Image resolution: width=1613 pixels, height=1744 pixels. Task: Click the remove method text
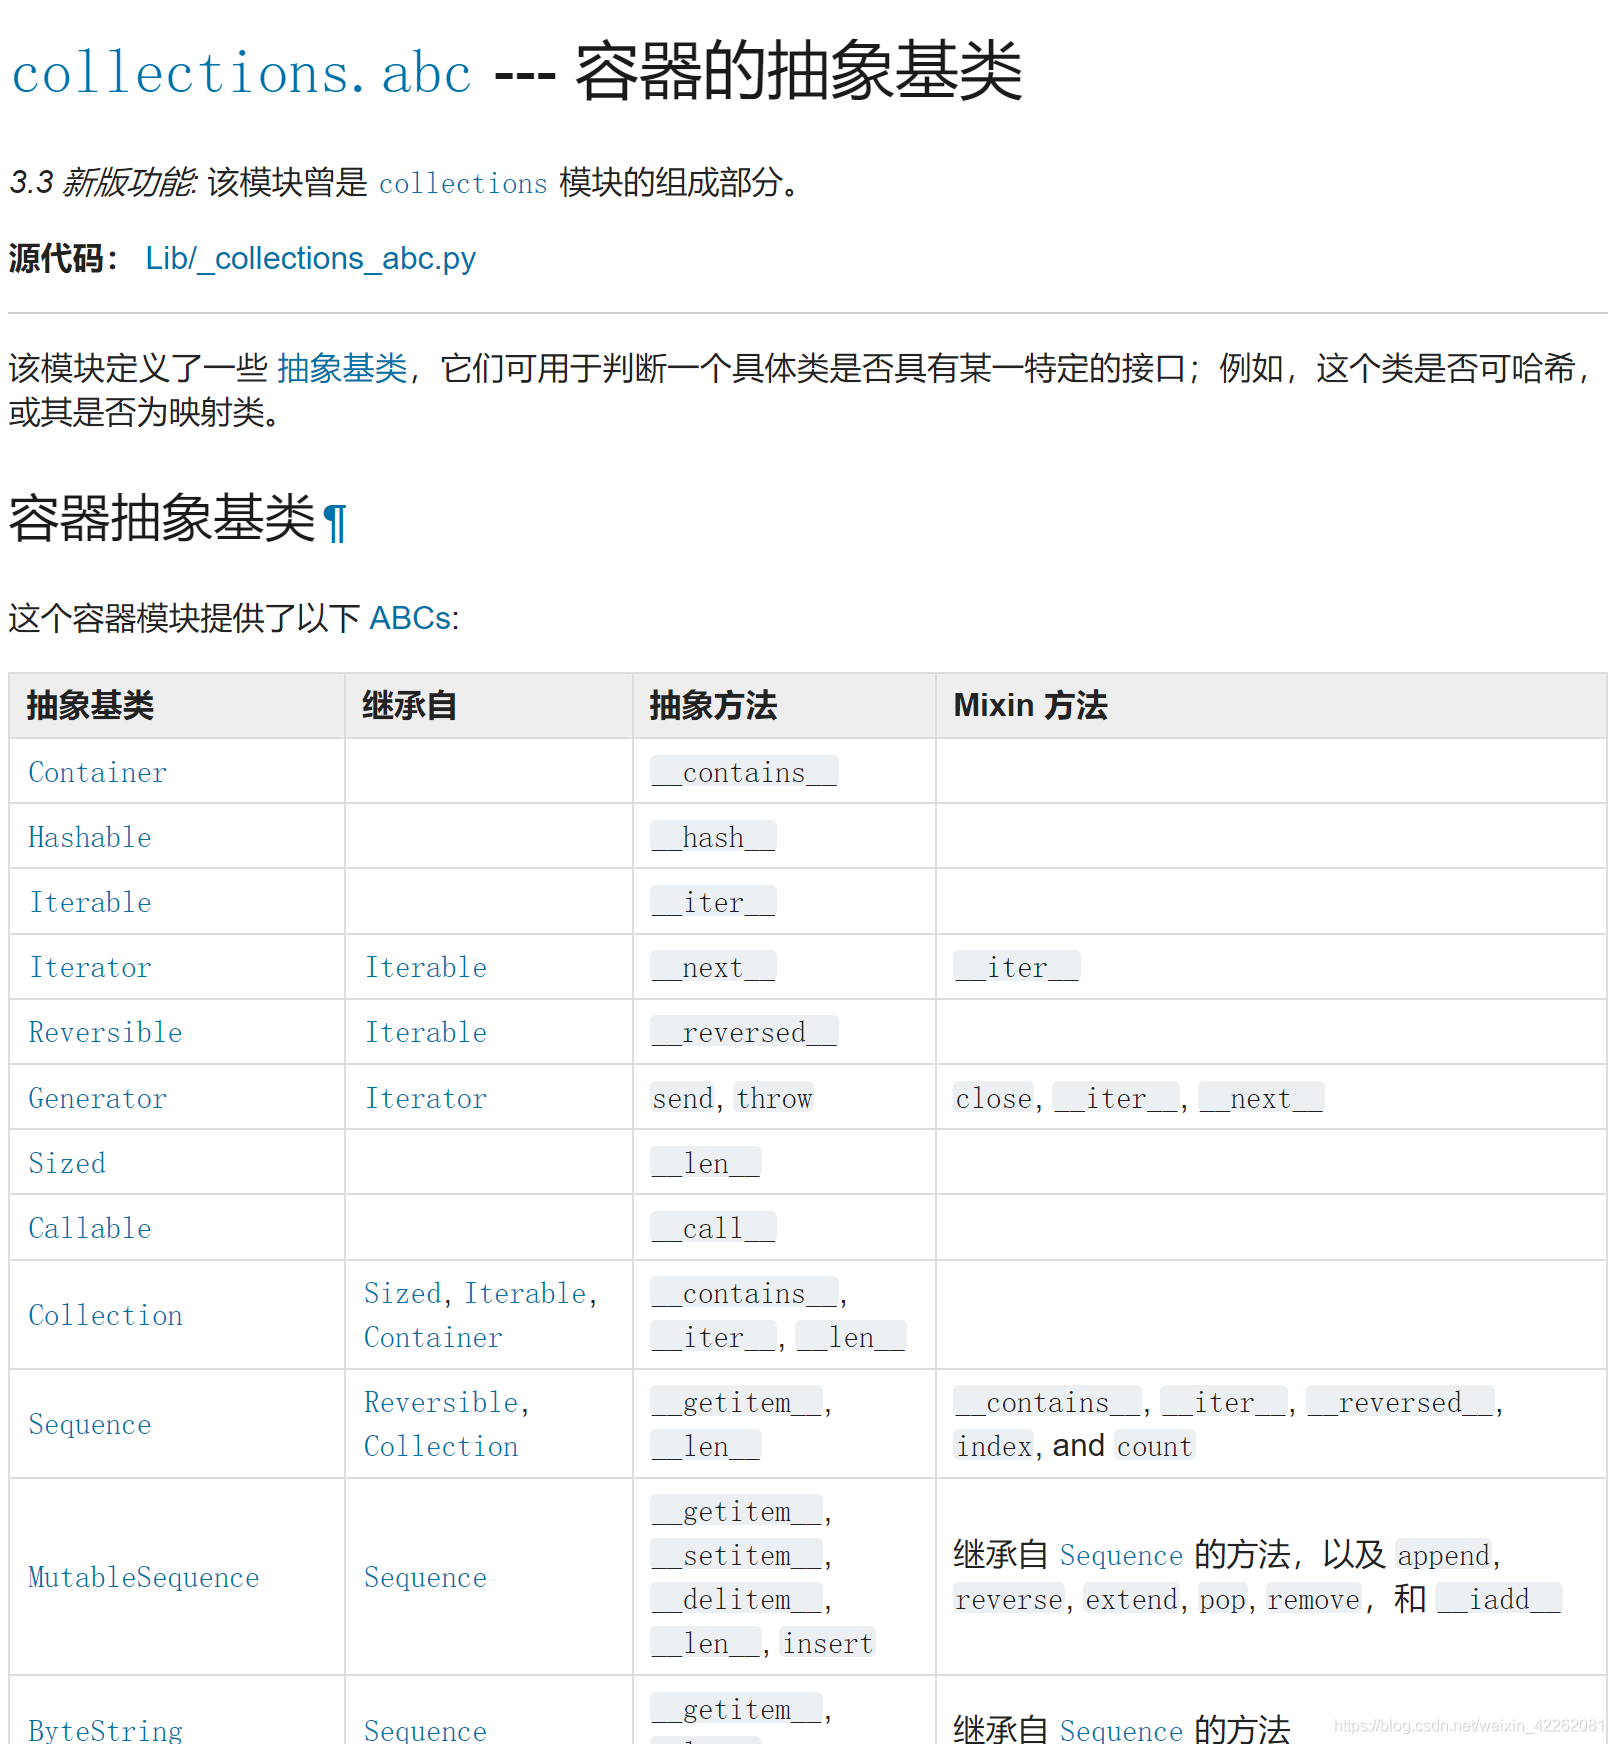[x=1313, y=1599]
